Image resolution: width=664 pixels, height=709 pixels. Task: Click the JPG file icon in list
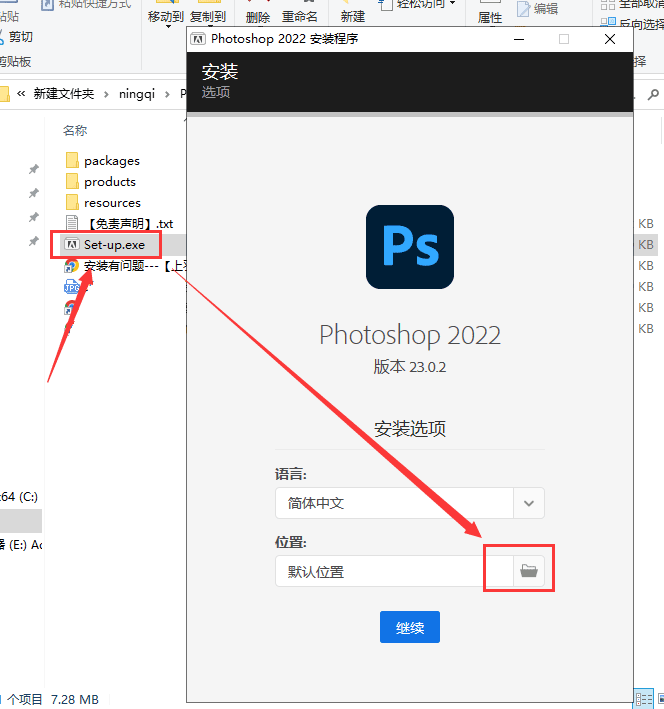tap(72, 287)
